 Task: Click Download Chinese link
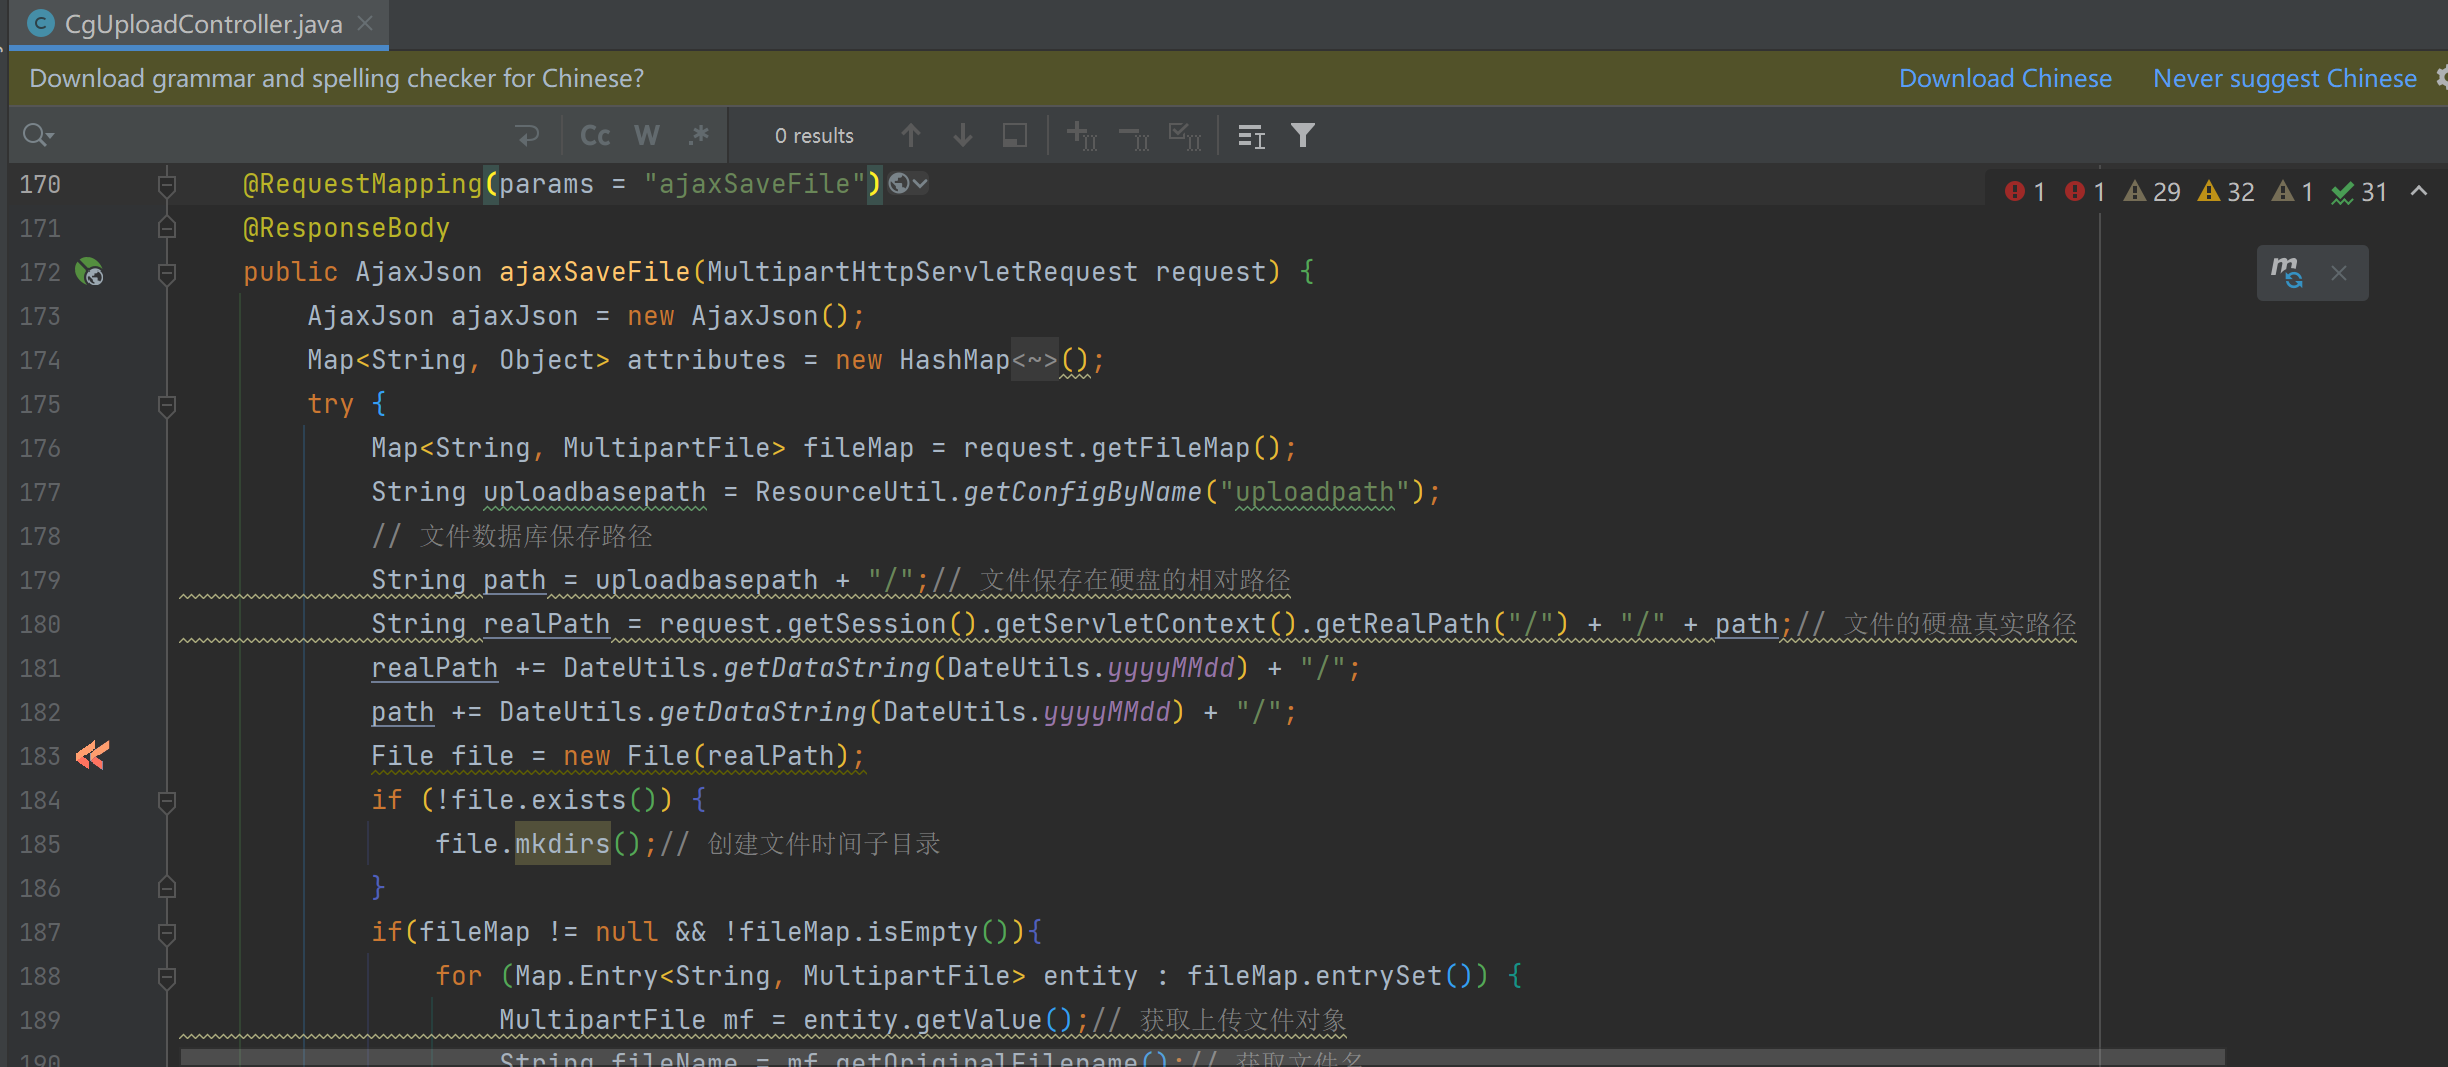[x=2005, y=78]
